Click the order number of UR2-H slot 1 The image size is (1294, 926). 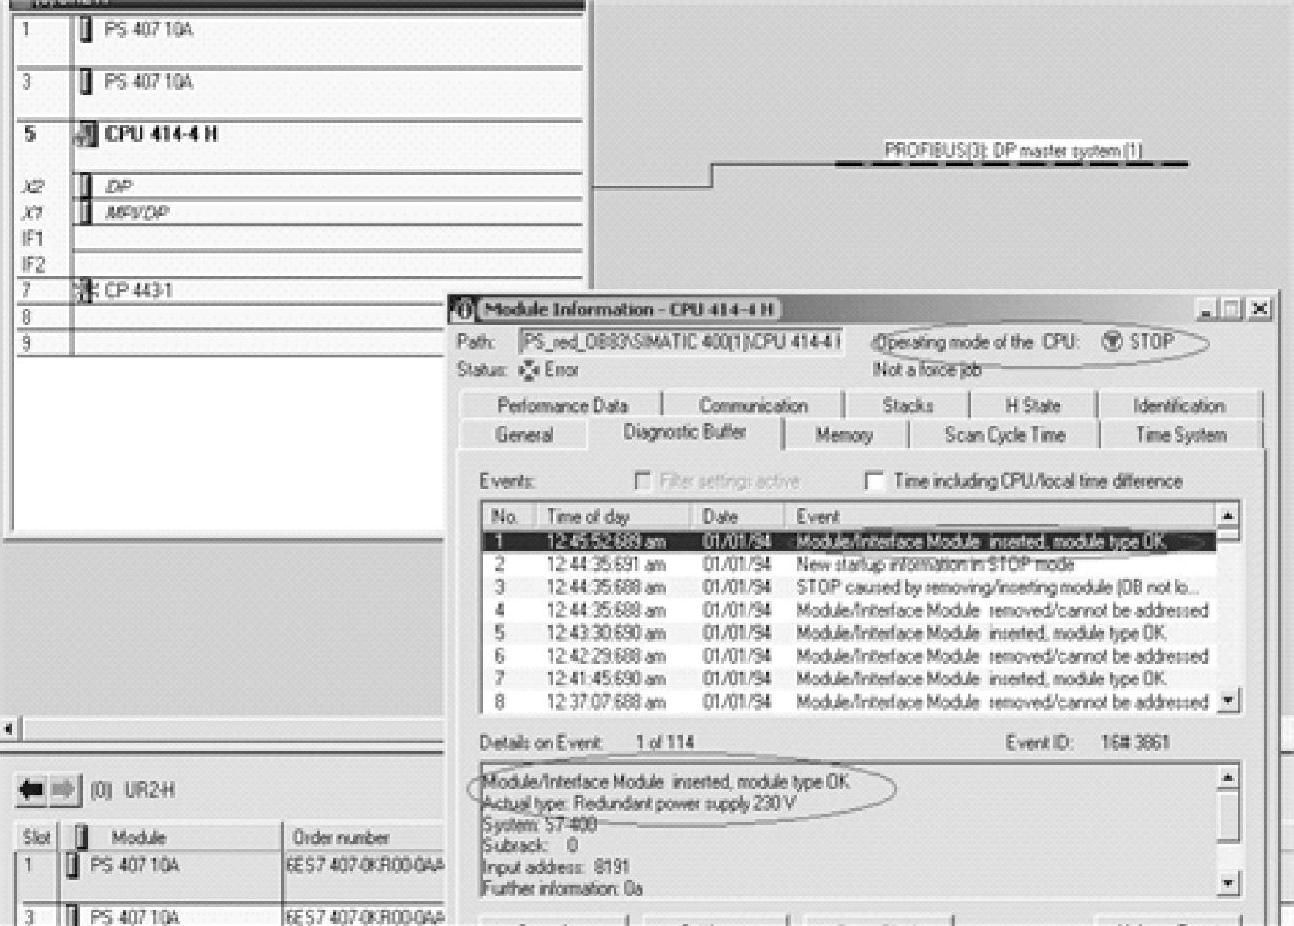[366, 865]
